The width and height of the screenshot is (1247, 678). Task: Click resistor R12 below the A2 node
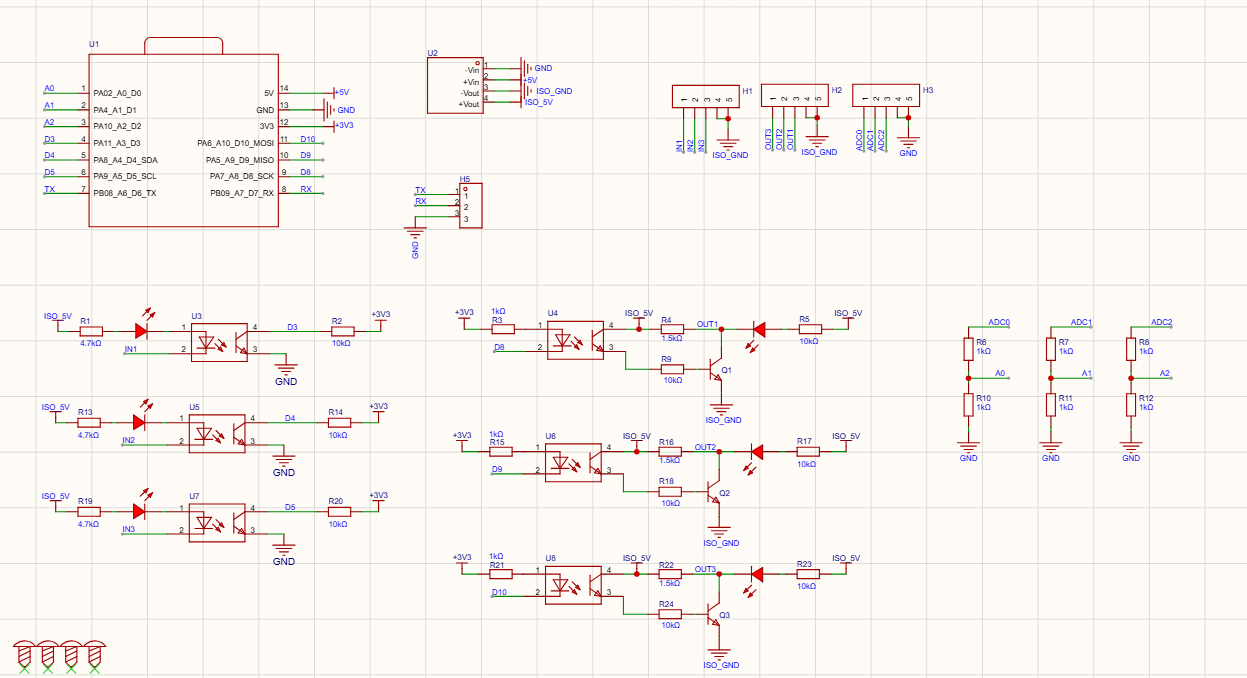(1131, 403)
